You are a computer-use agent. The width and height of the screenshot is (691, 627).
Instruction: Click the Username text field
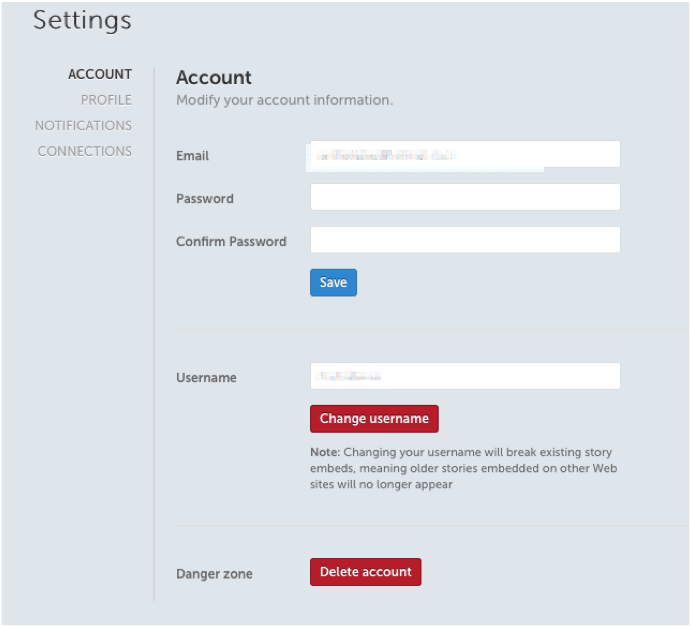click(465, 376)
